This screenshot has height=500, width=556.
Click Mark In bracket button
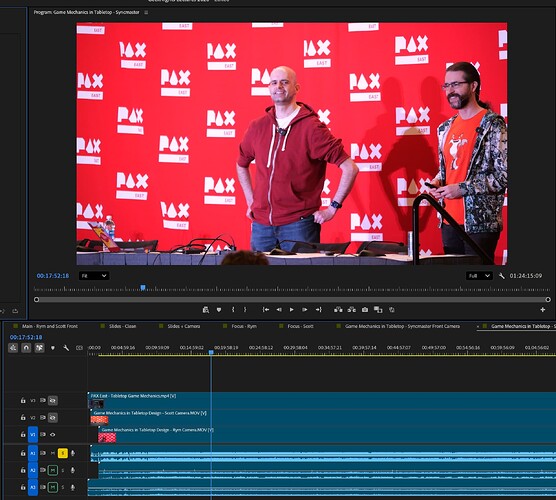[x=233, y=310]
